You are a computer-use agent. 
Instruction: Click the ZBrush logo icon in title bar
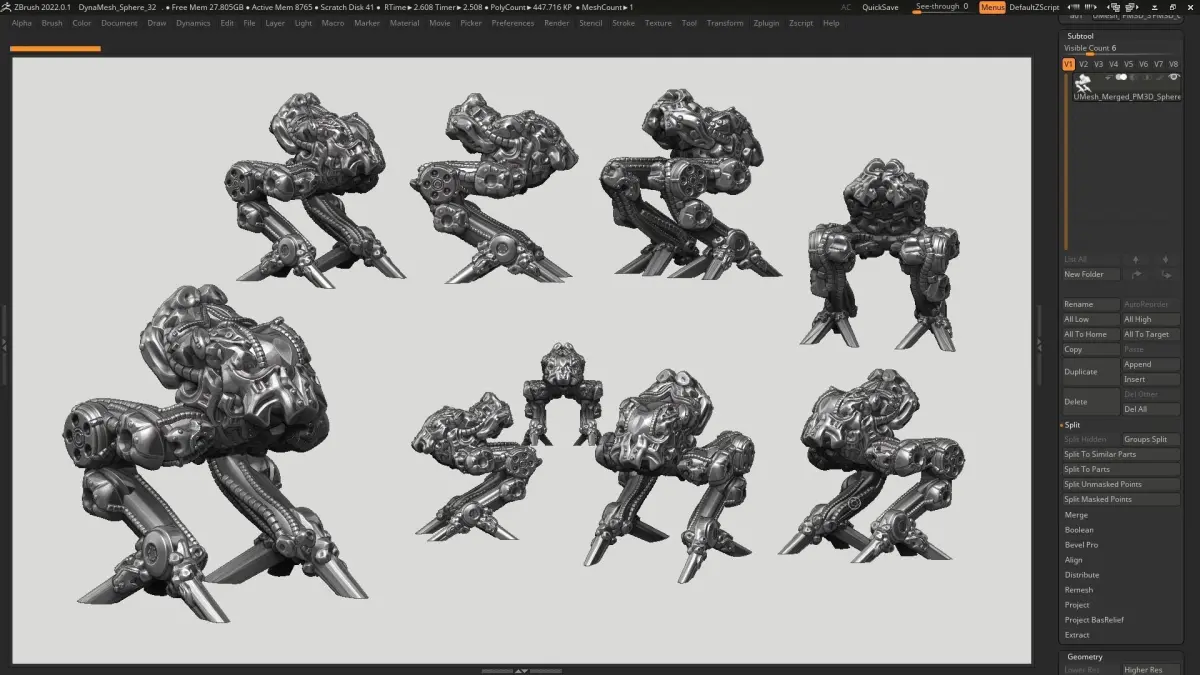(7, 7)
